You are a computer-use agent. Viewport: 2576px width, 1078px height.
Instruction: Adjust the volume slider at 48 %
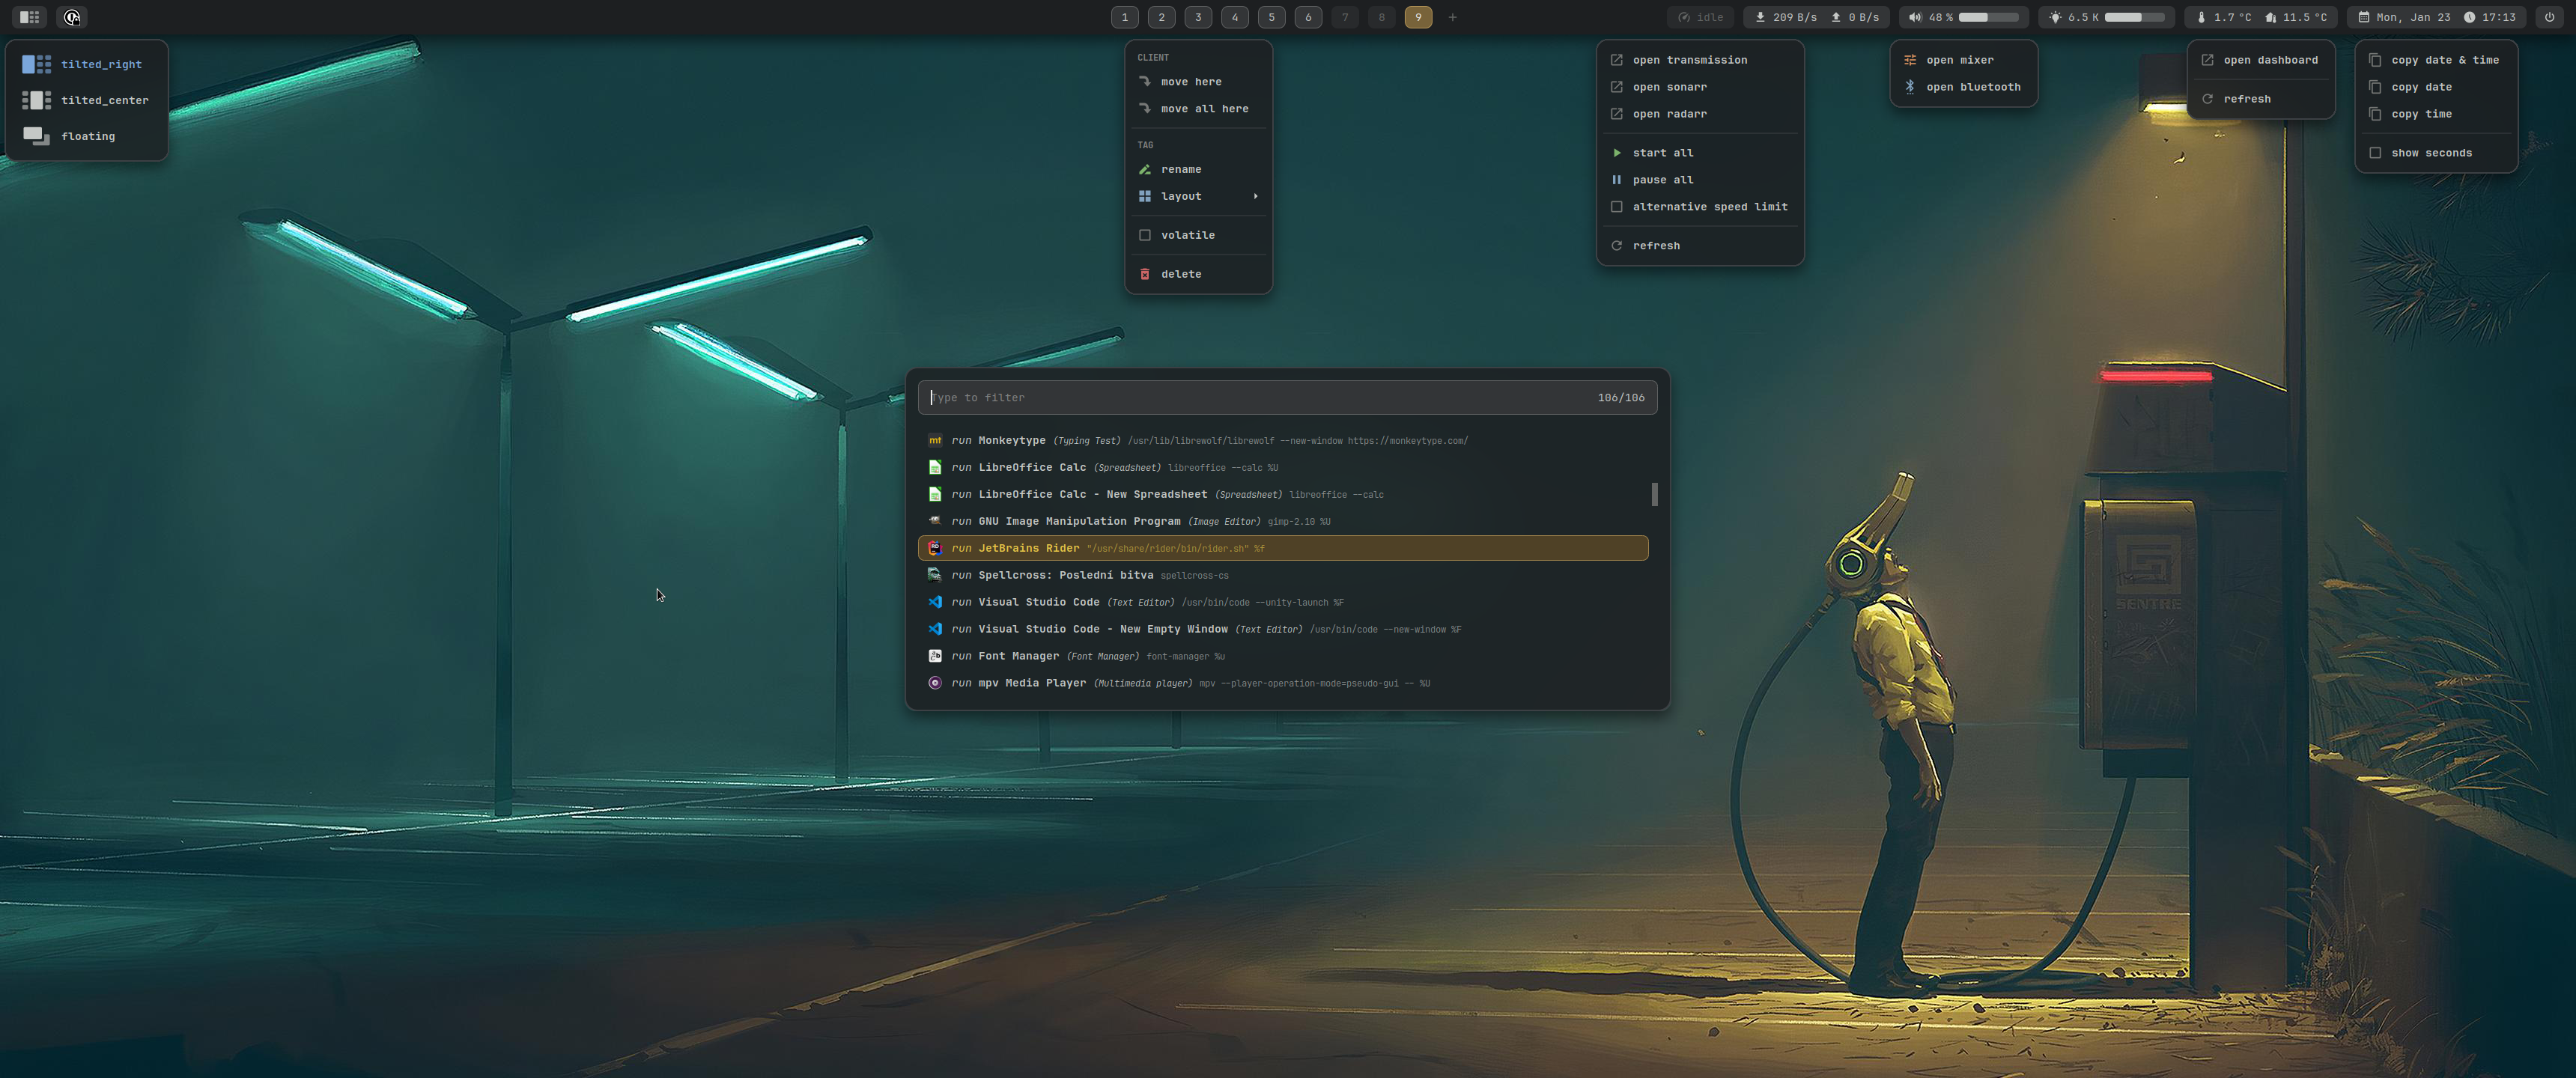pos(1988,17)
